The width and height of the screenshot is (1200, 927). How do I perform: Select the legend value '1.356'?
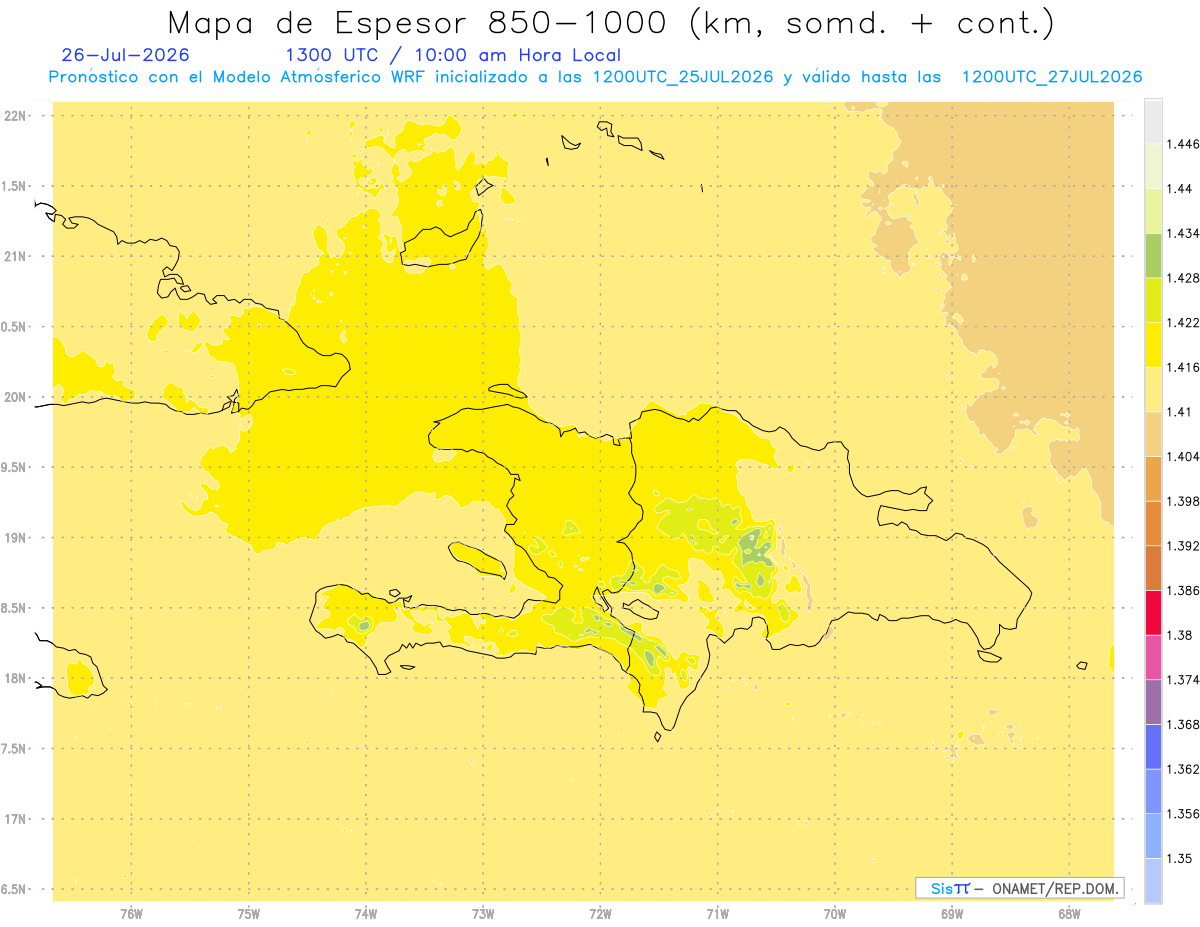click(1182, 814)
